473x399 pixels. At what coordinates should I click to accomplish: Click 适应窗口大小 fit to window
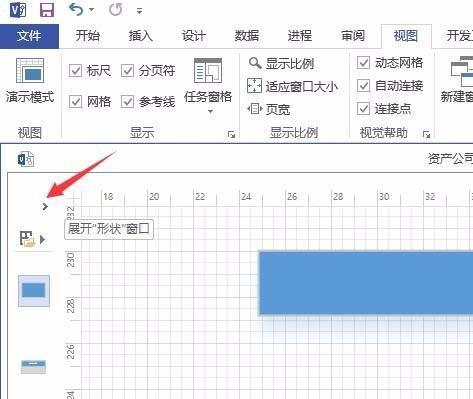click(x=292, y=86)
